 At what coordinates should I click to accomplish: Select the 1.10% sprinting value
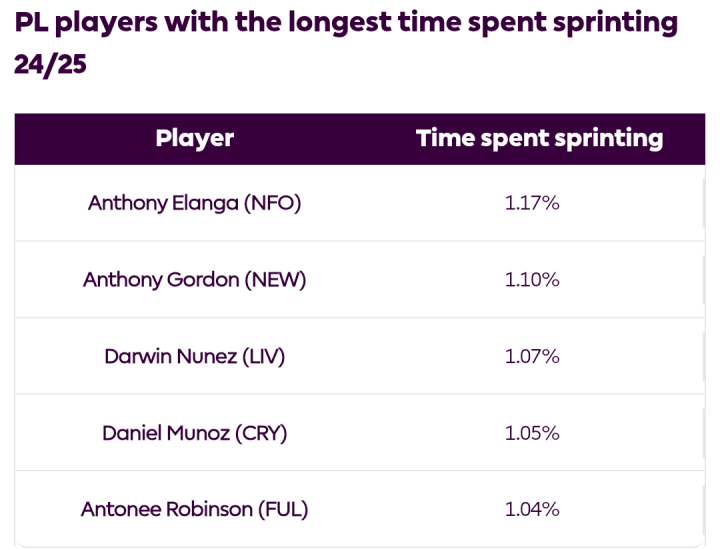tap(532, 280)
